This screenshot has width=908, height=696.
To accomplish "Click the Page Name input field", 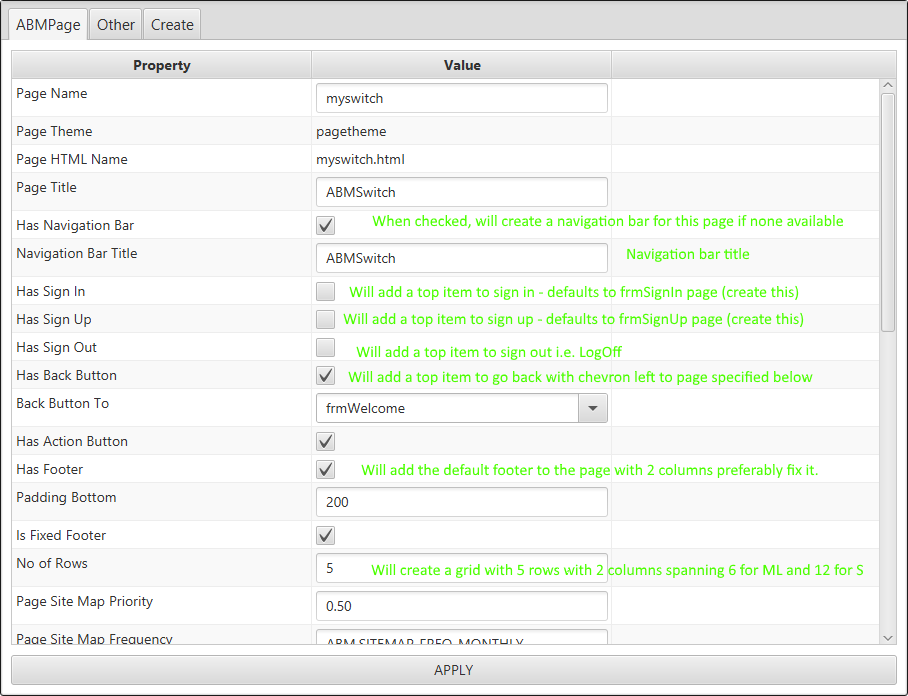I will coord(461,98).
